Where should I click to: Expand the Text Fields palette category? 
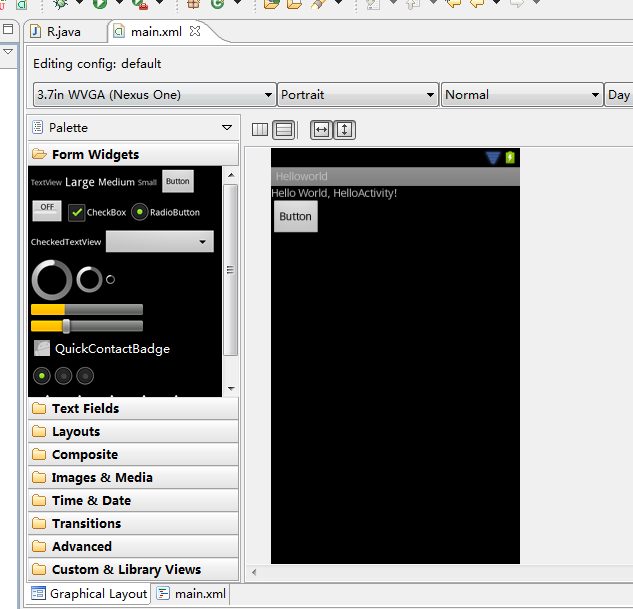(133, 408)
